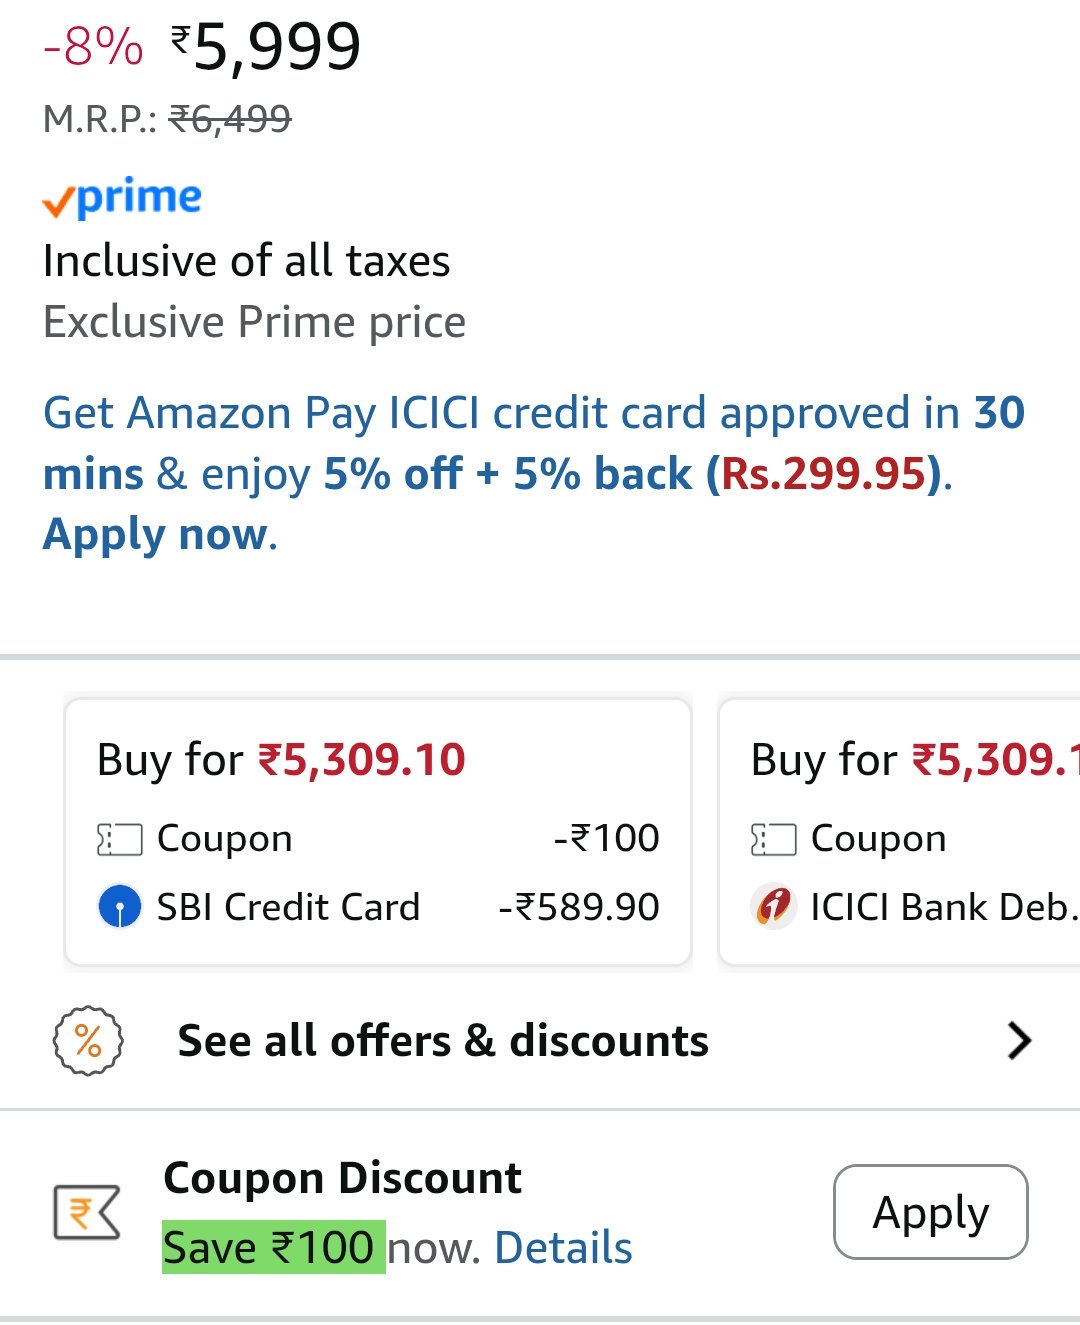Click the Prime logo badge

(x=122, y=197)
